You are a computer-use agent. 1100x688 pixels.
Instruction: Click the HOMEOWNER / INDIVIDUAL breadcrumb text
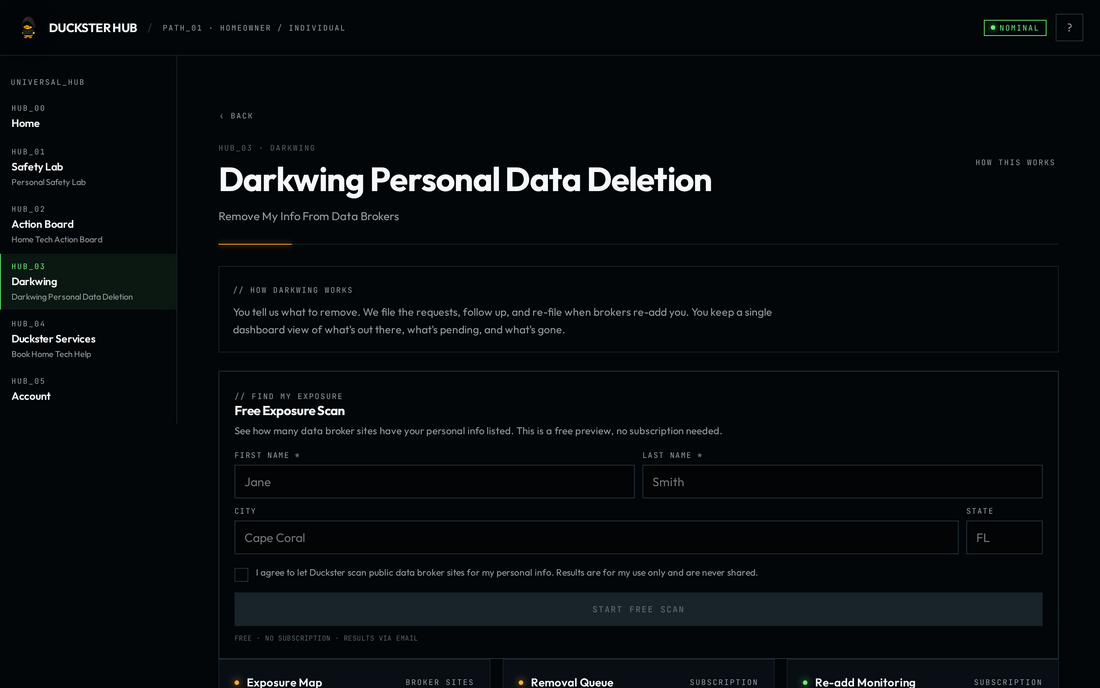pos(283,28)
